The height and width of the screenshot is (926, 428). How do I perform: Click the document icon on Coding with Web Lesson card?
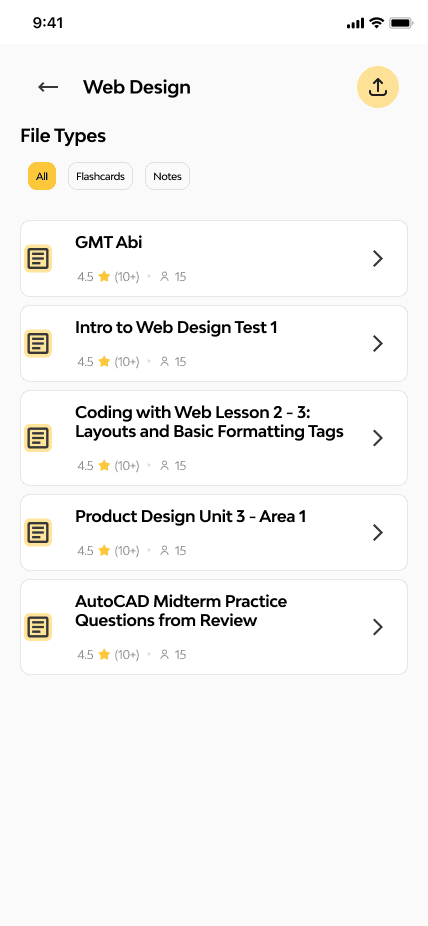(x=38, y=438)
